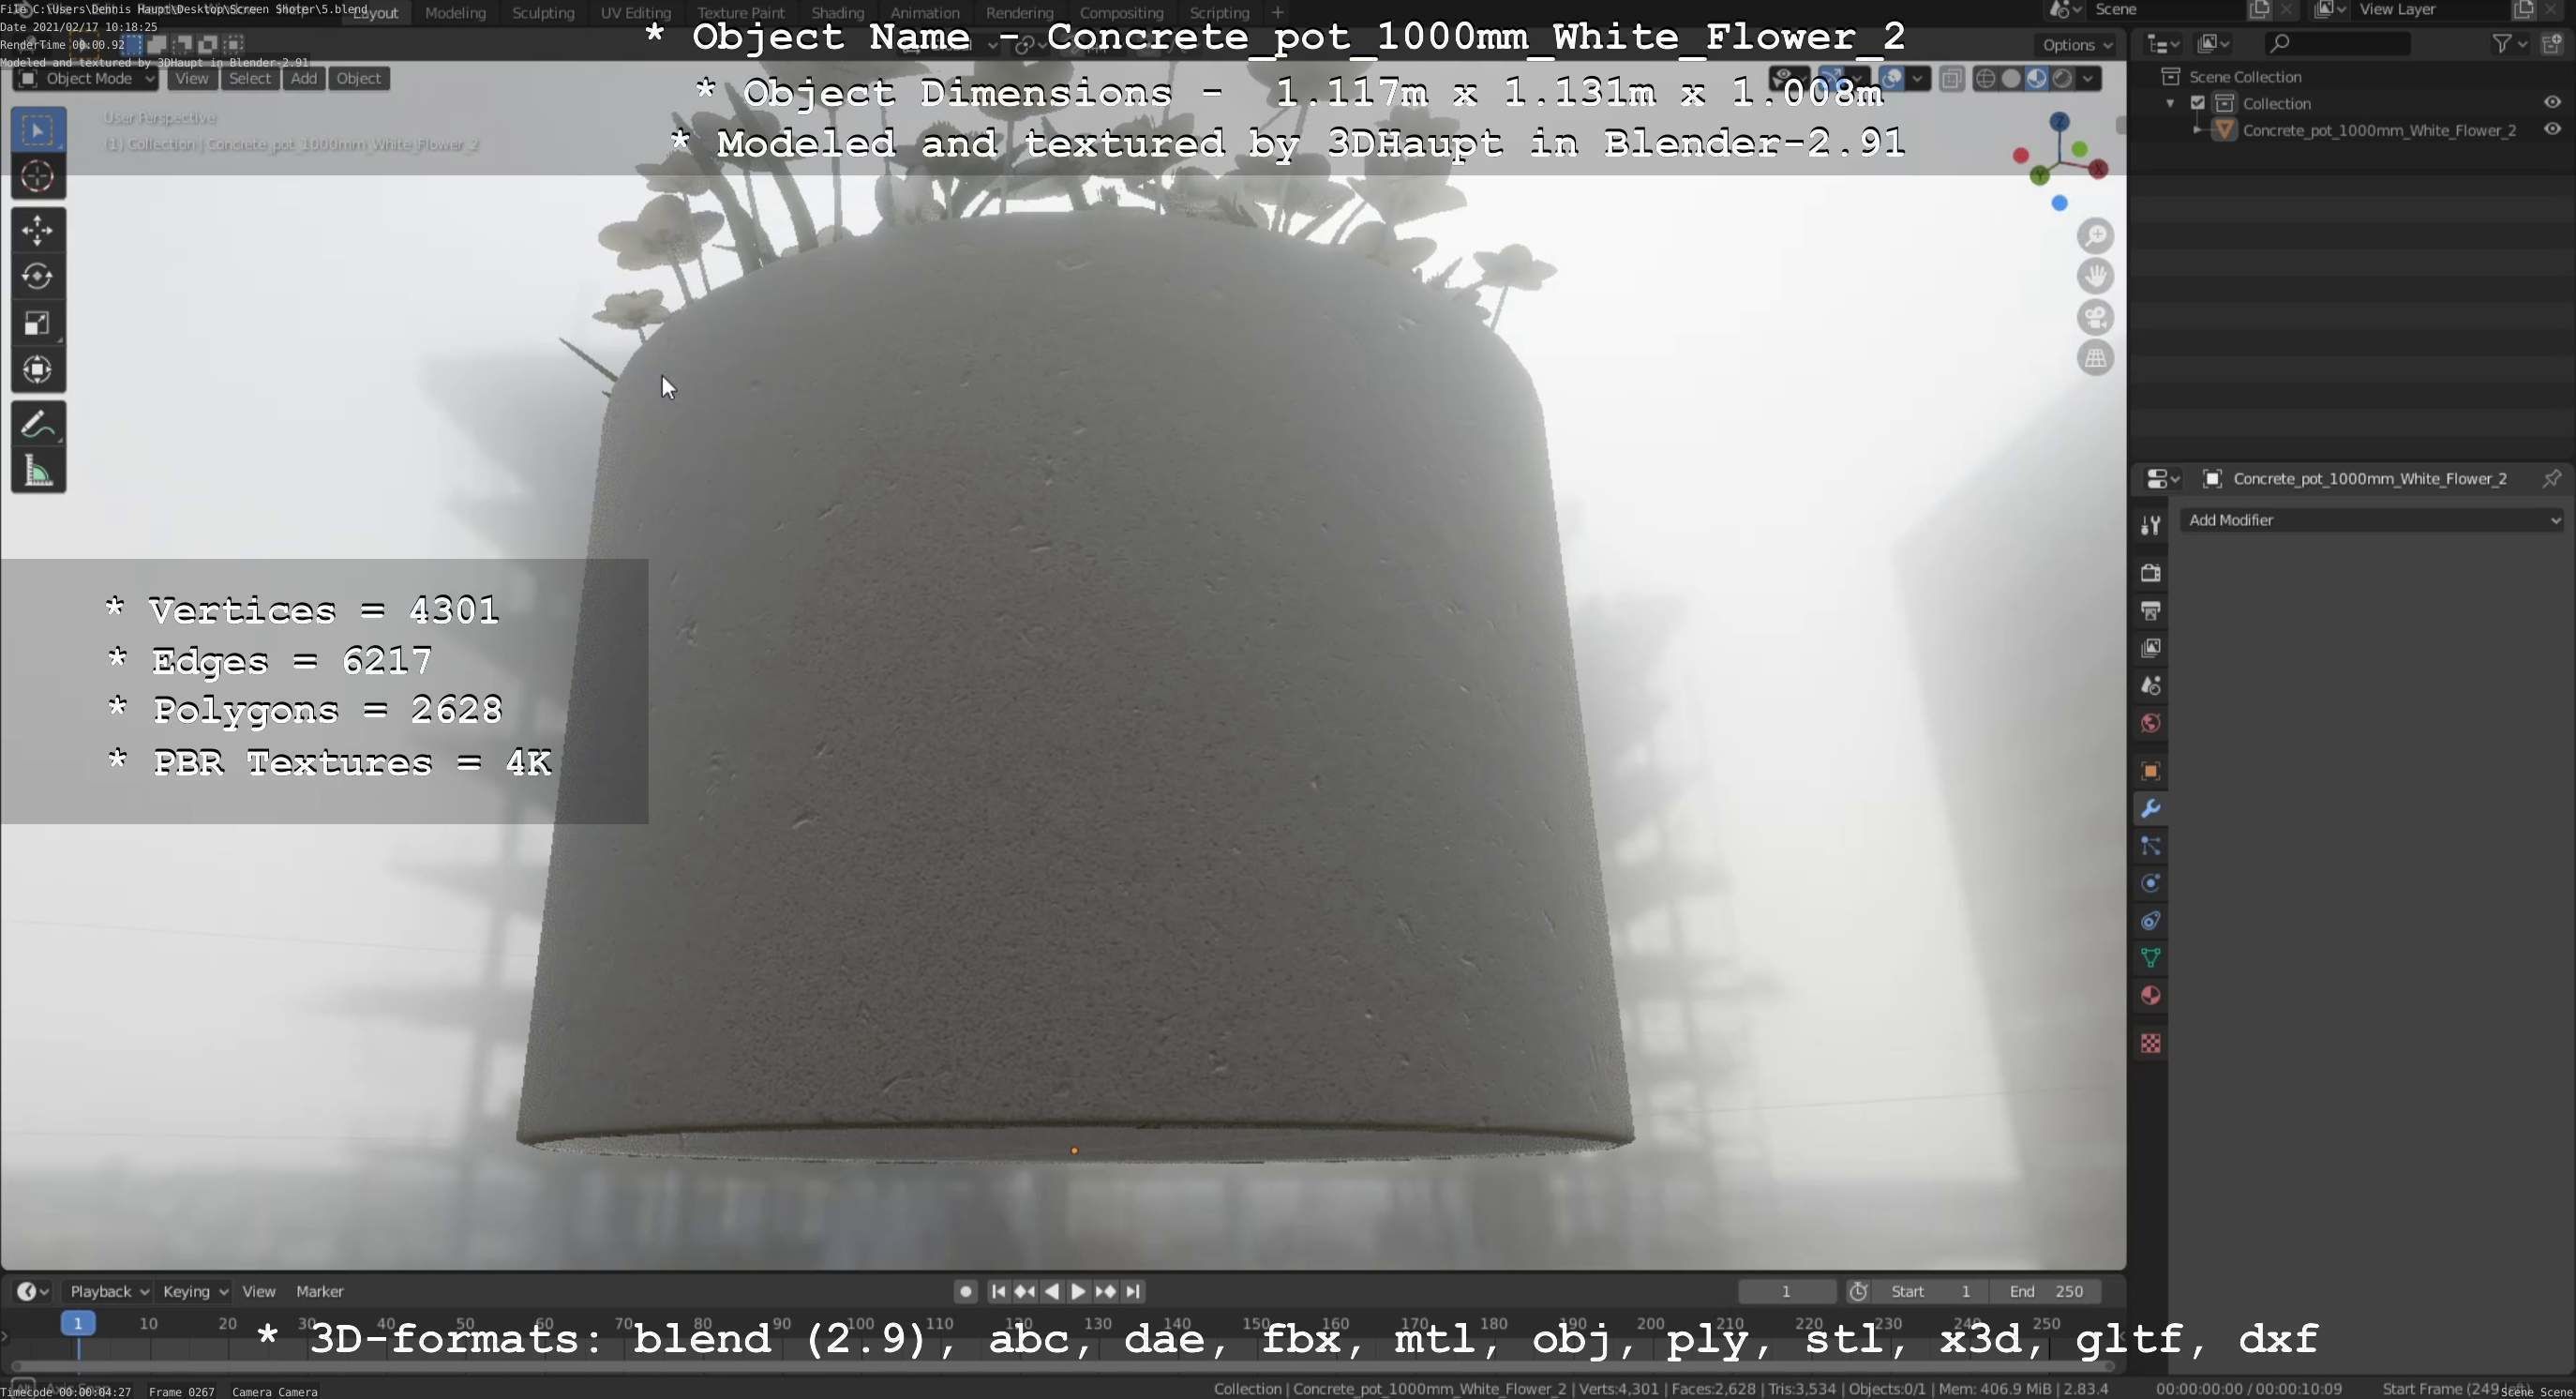Viewport: 2576px width, 1399px height.
Task: Open the Particles properties tab
Action: [x=2150, y=846]
